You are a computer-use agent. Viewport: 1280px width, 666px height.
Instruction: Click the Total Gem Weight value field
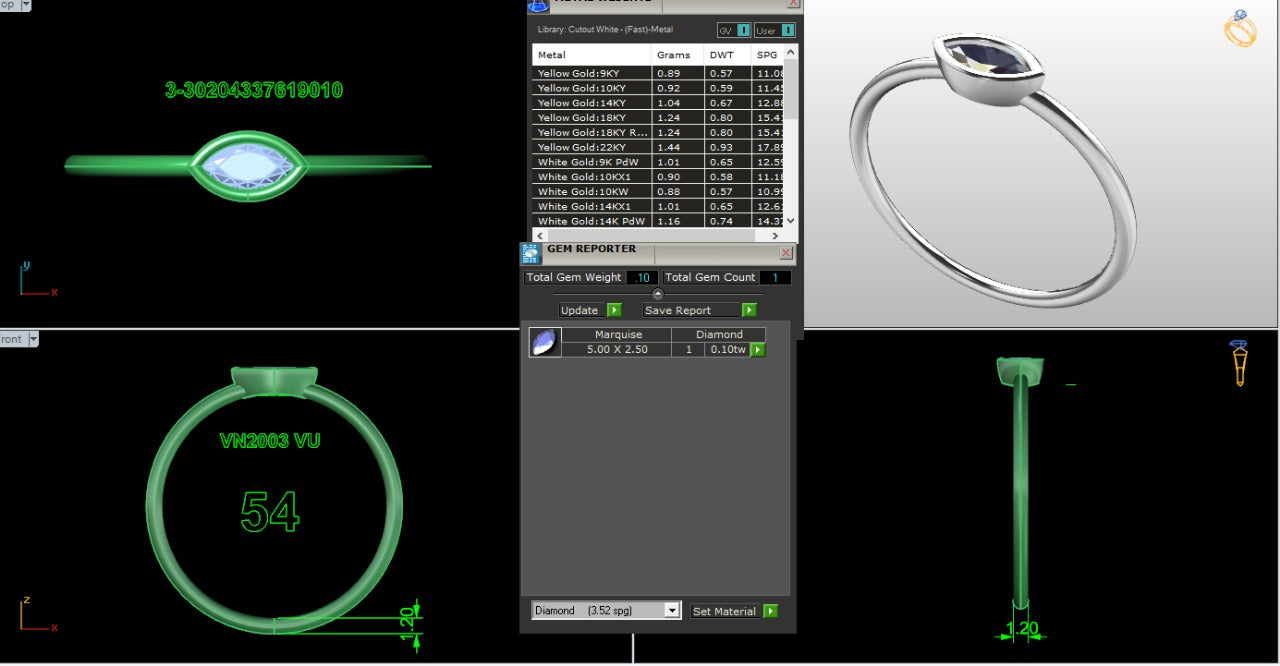pos(642,278)
